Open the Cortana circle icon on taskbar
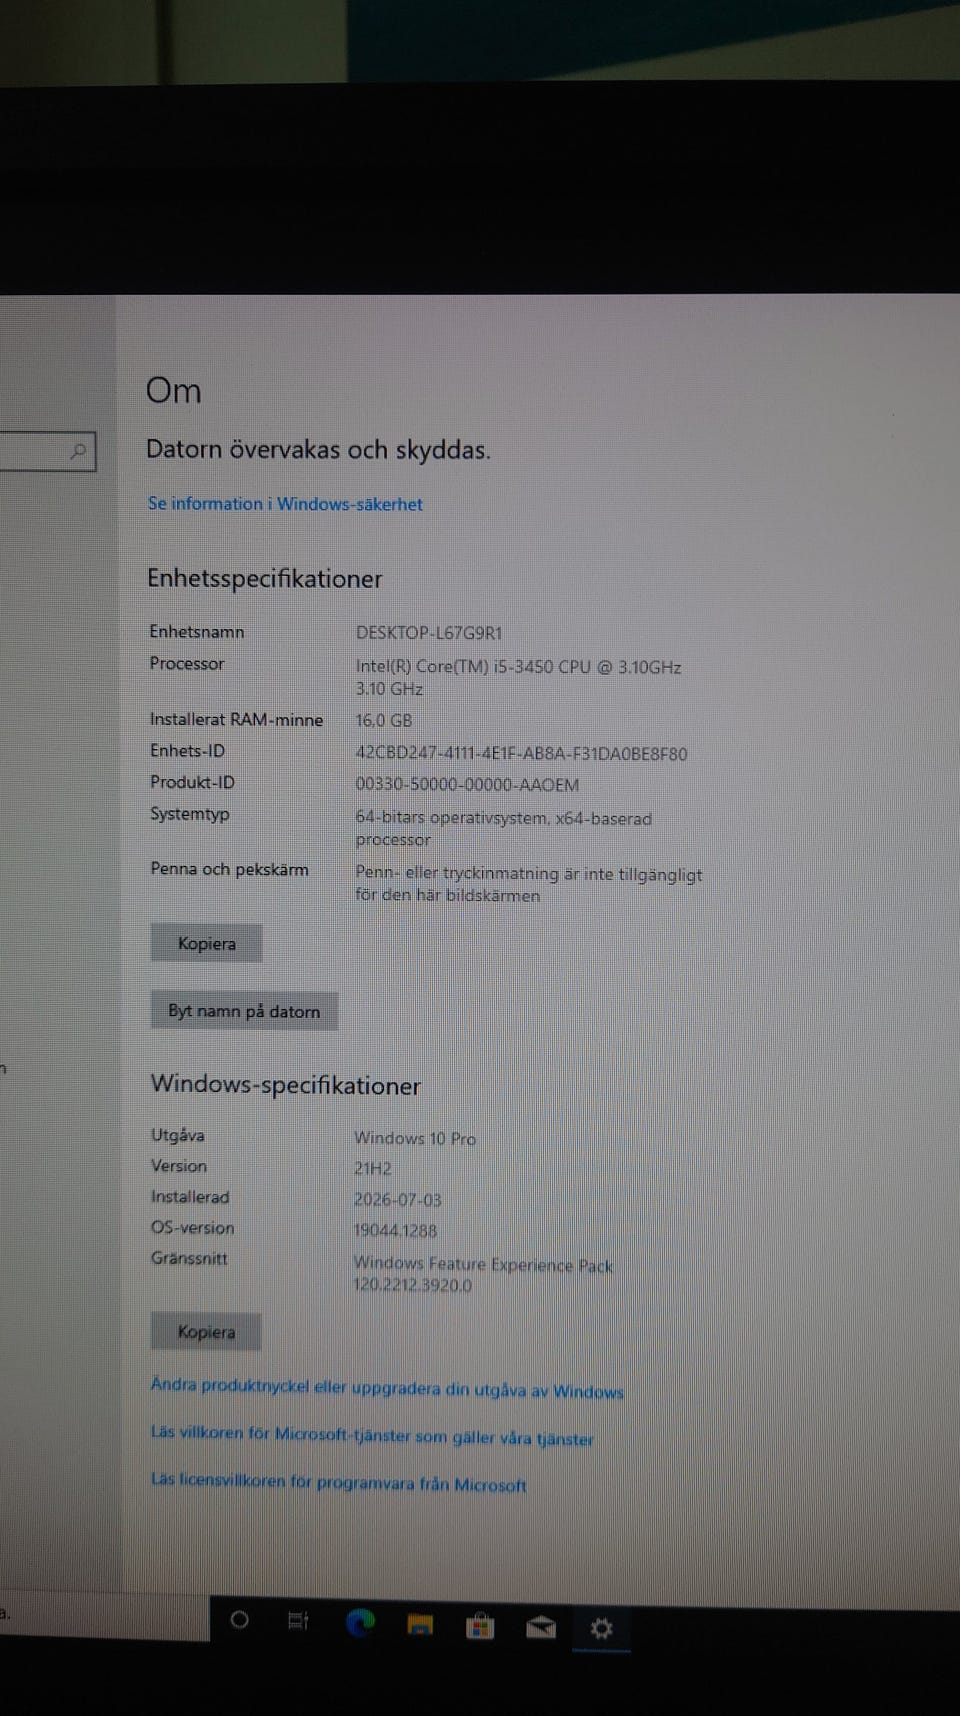 (239, 1620)
